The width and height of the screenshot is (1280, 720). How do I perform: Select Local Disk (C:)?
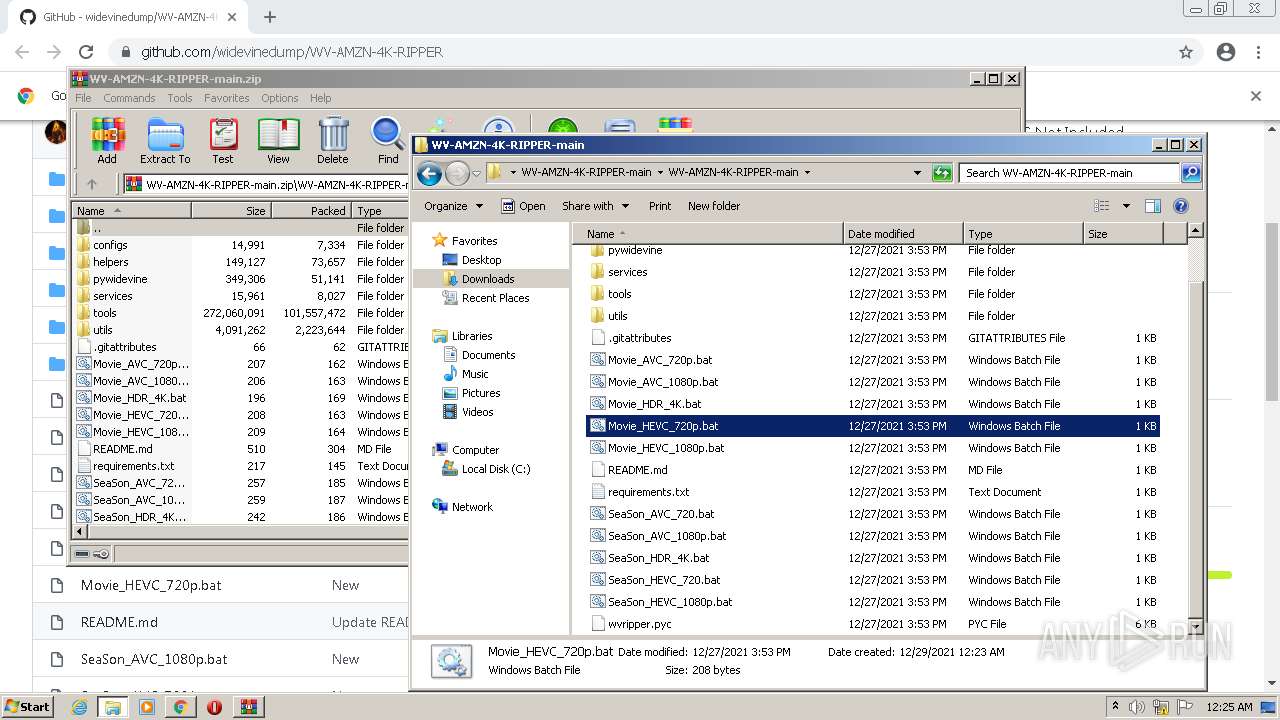(496, 469)
